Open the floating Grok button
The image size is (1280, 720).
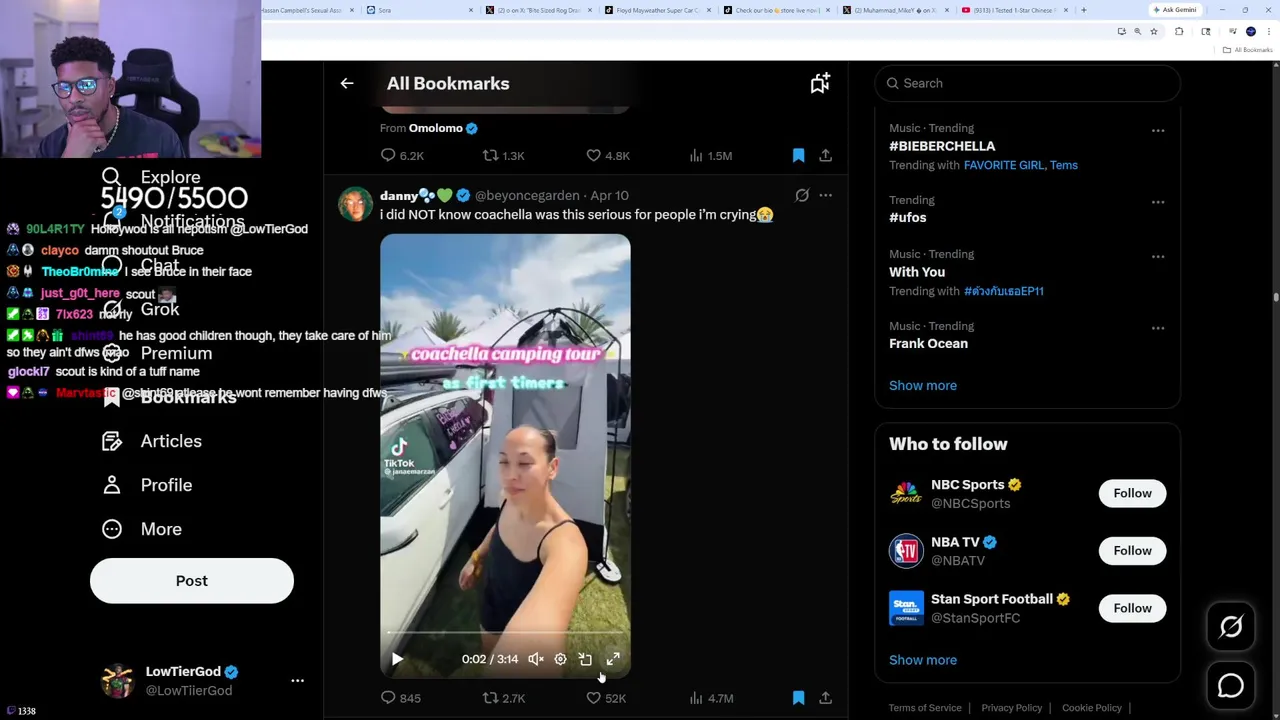pyautogui.click(x=1231, y=627)
